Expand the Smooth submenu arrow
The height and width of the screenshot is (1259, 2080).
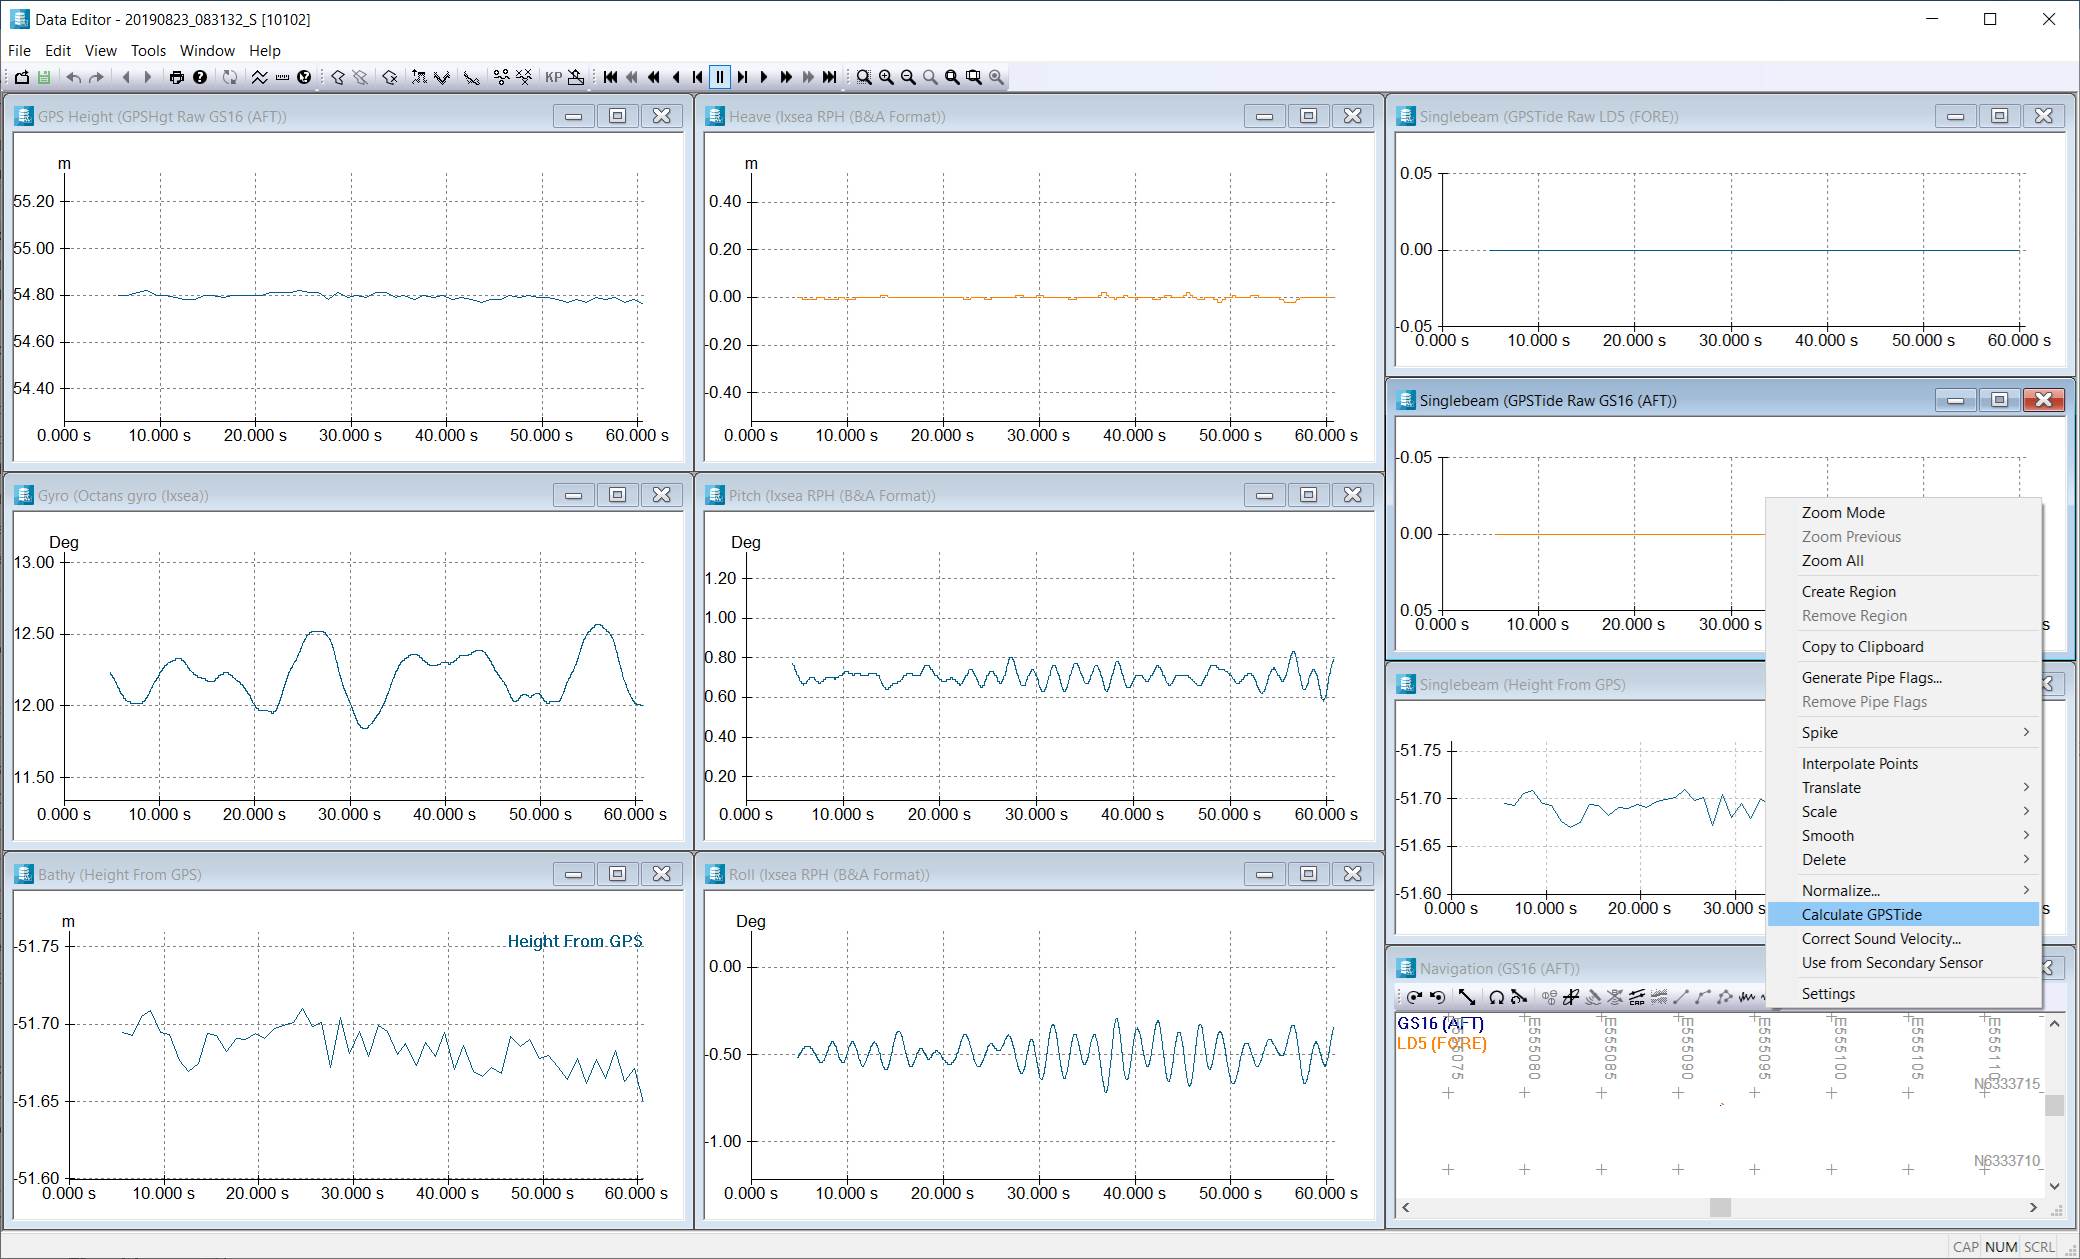click(x=2026, y=835)
